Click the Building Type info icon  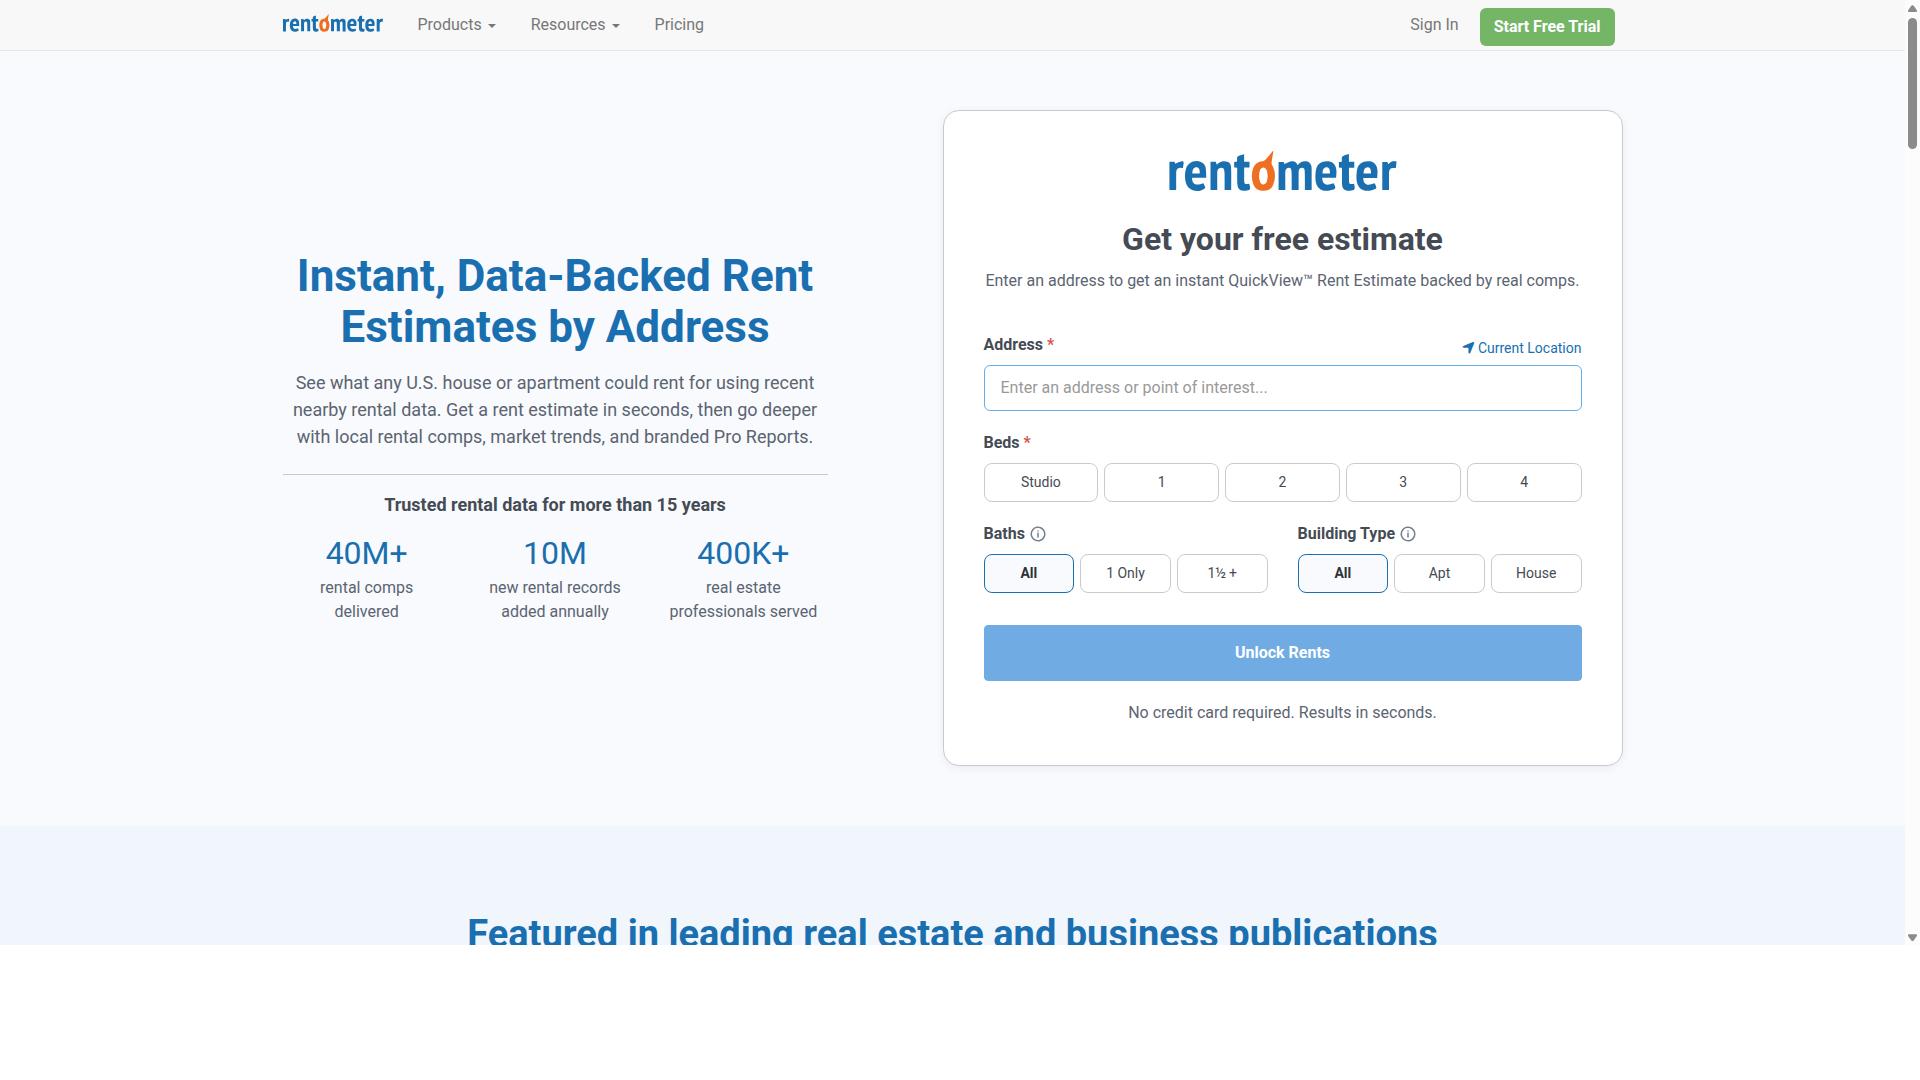click(1408, 534)
